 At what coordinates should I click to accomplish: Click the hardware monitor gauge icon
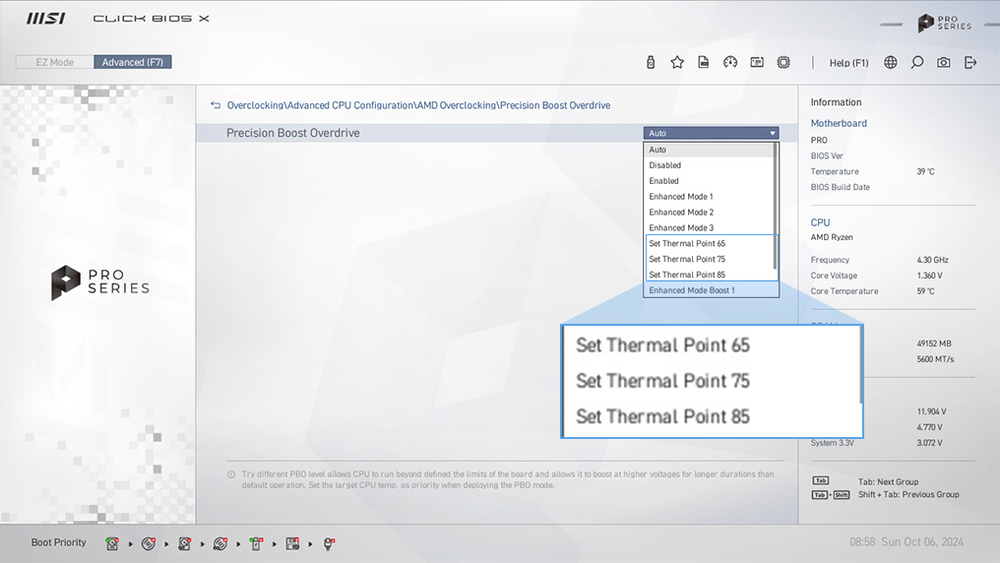[730, 62]
